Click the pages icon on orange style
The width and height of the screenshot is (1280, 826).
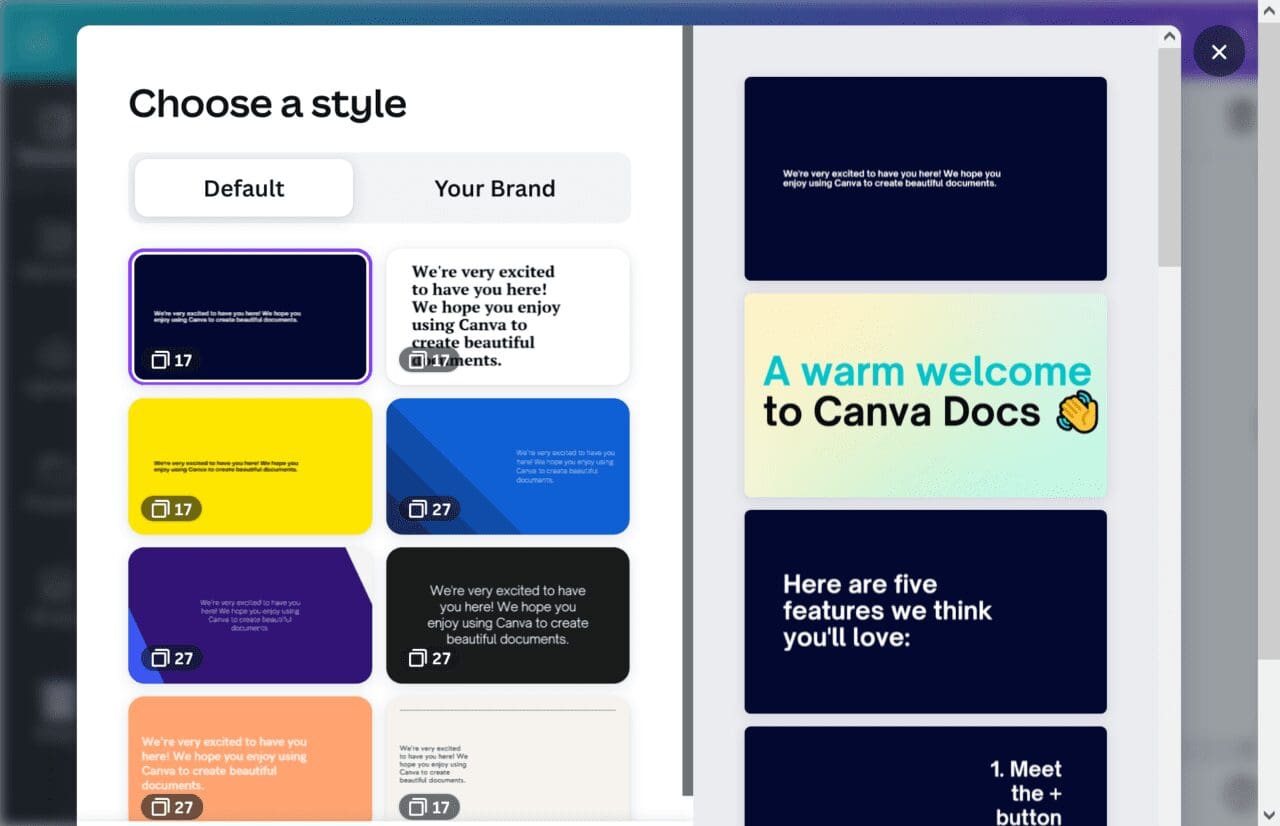pyautogui.click(x=160, y=807)
